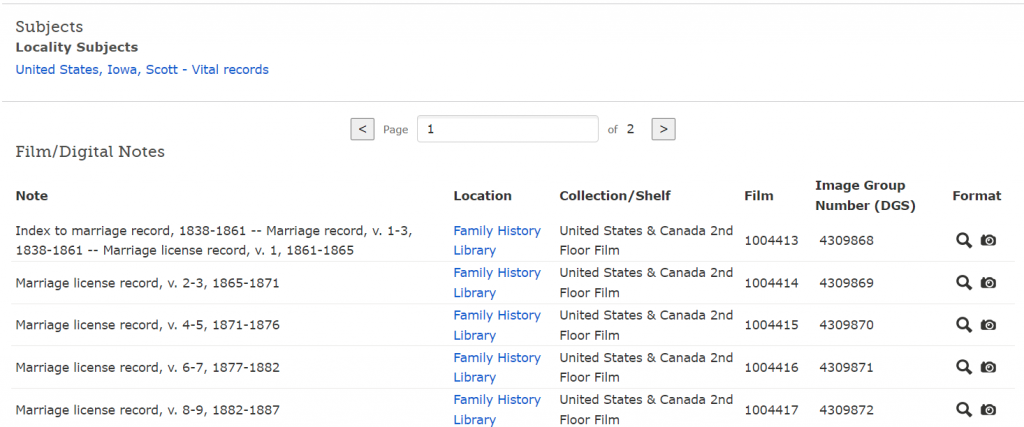View camera images for film 1004415
The height and width of the screenshot is (427, 1024).
click(x=988, y=325)
